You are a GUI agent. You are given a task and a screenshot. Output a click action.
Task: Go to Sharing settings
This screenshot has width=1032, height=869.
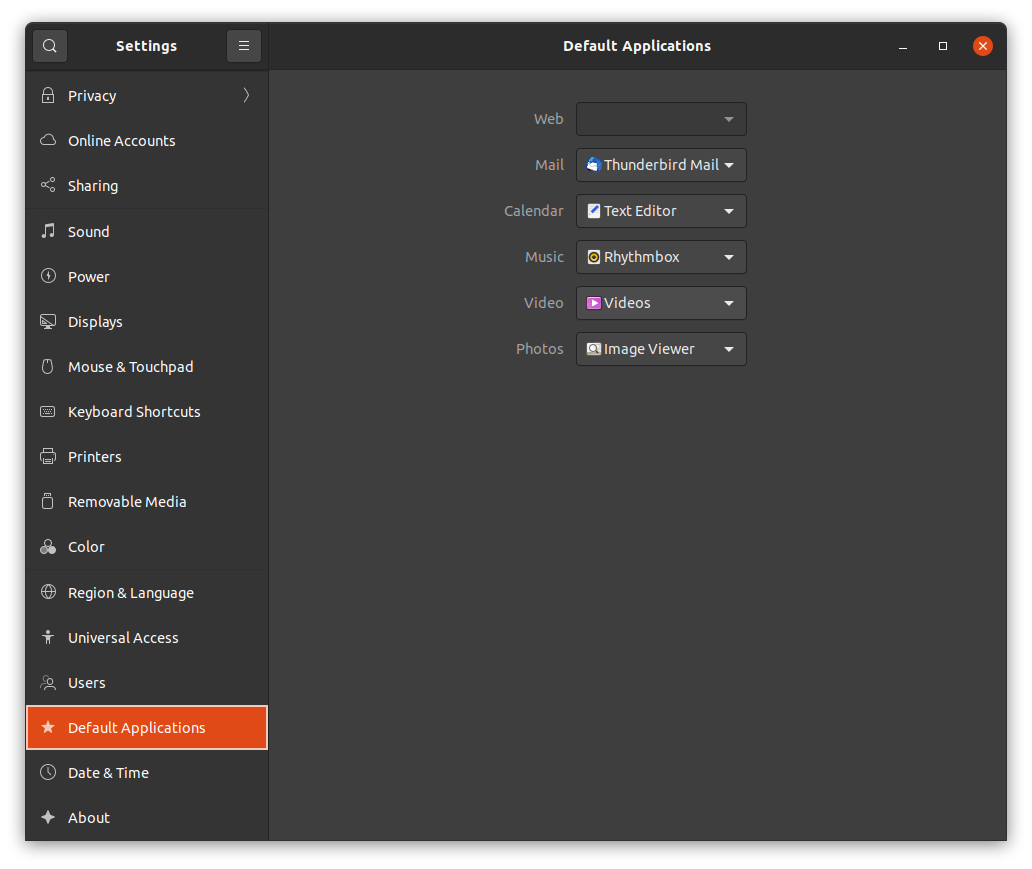coord(147,186)
